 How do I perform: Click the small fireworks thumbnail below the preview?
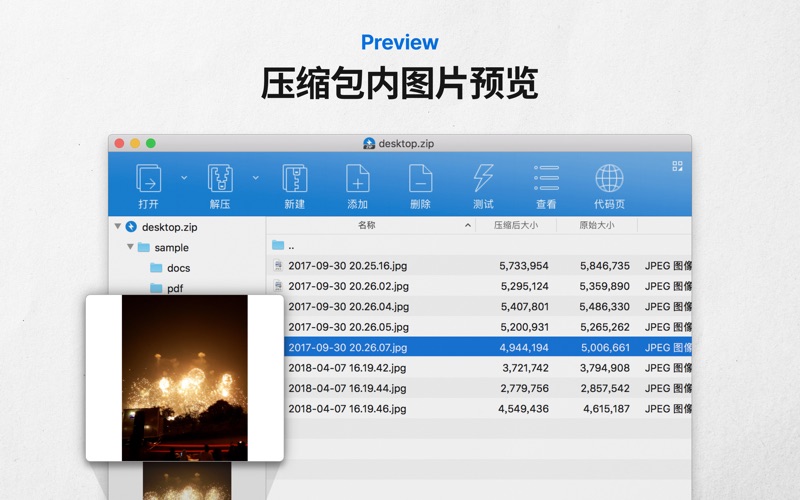(x=187, y=481)
